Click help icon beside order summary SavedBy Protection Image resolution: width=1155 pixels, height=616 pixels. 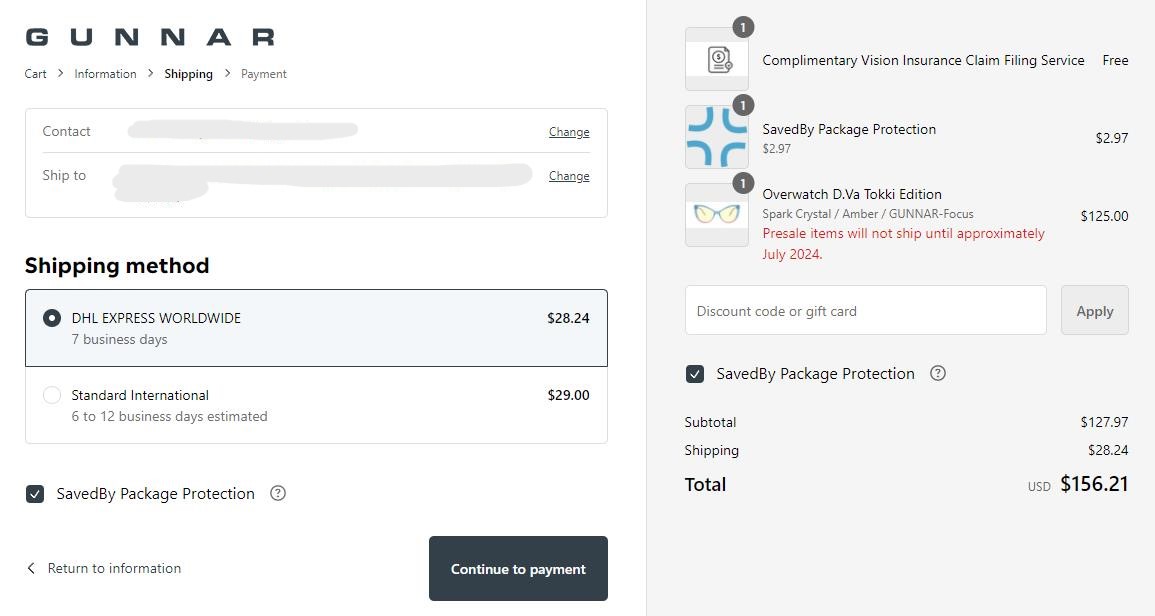(938, 373)
